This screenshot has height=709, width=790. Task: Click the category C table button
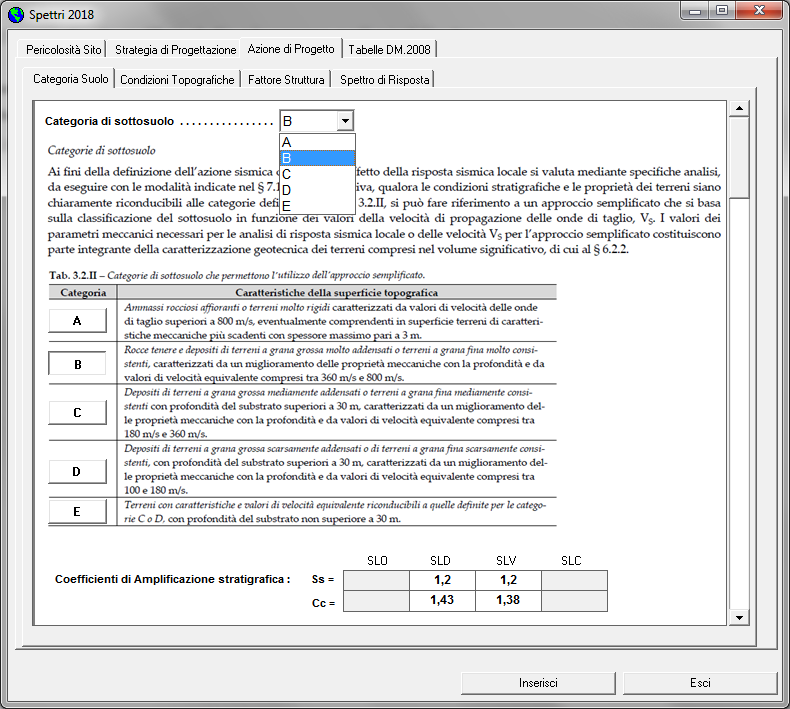click(x=77, y=412)
